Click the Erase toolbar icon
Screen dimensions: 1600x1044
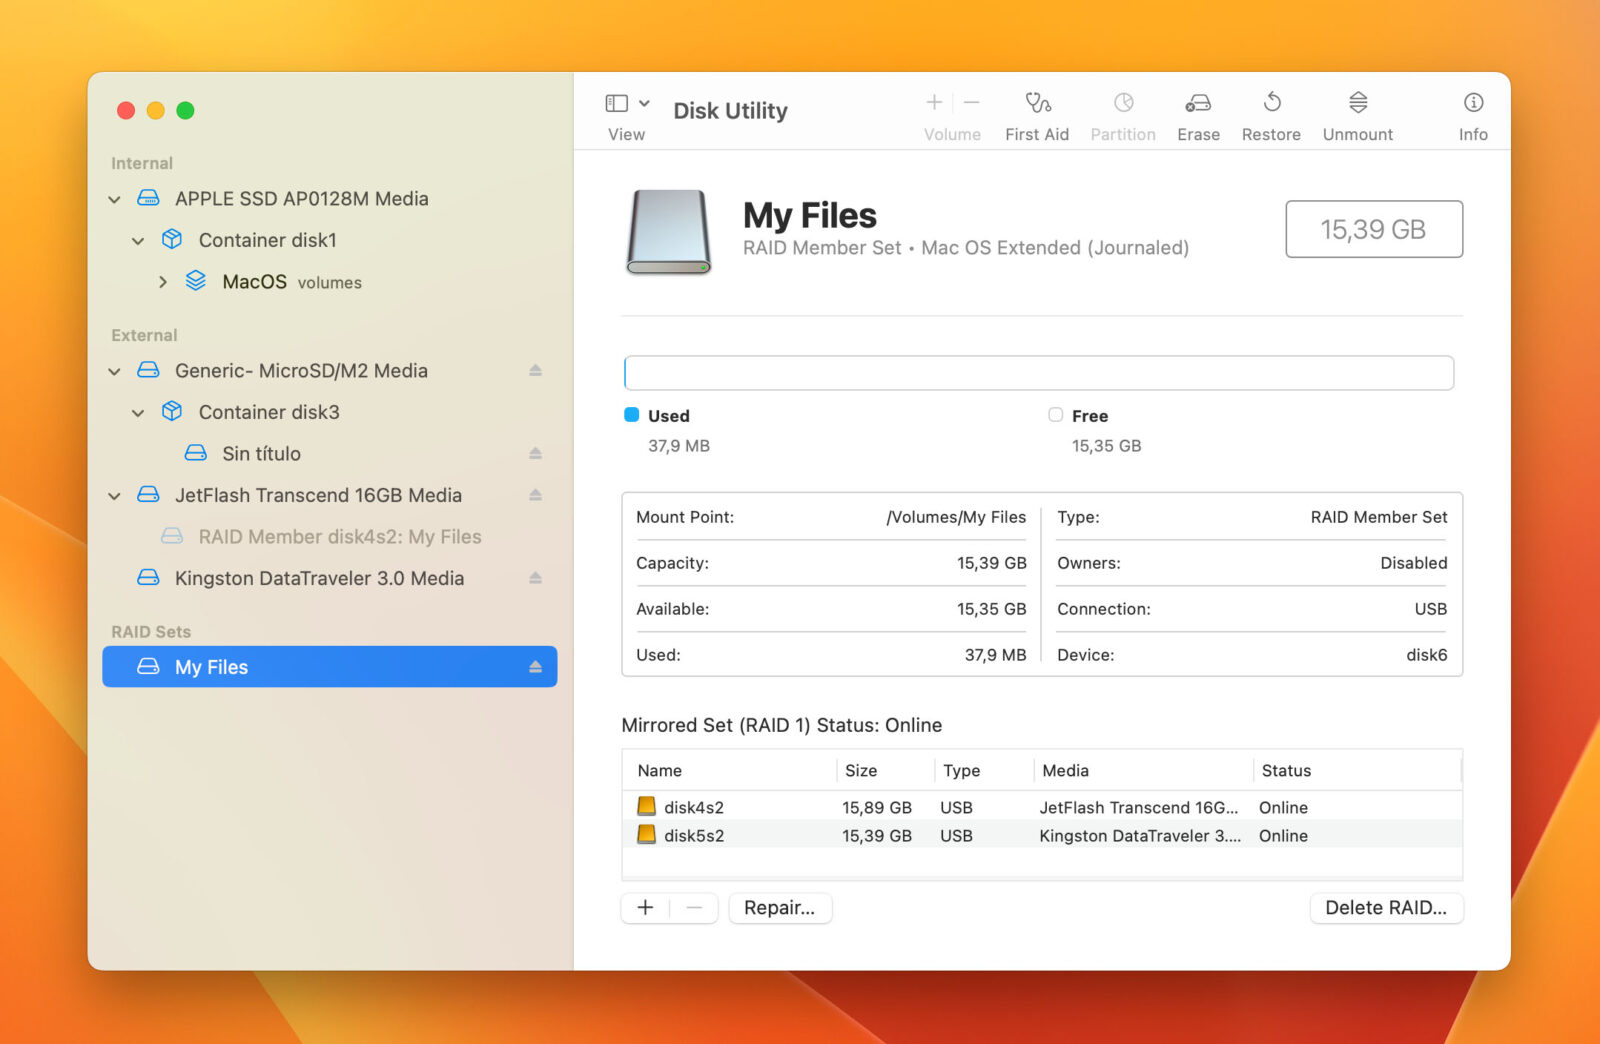point(1197,112)
